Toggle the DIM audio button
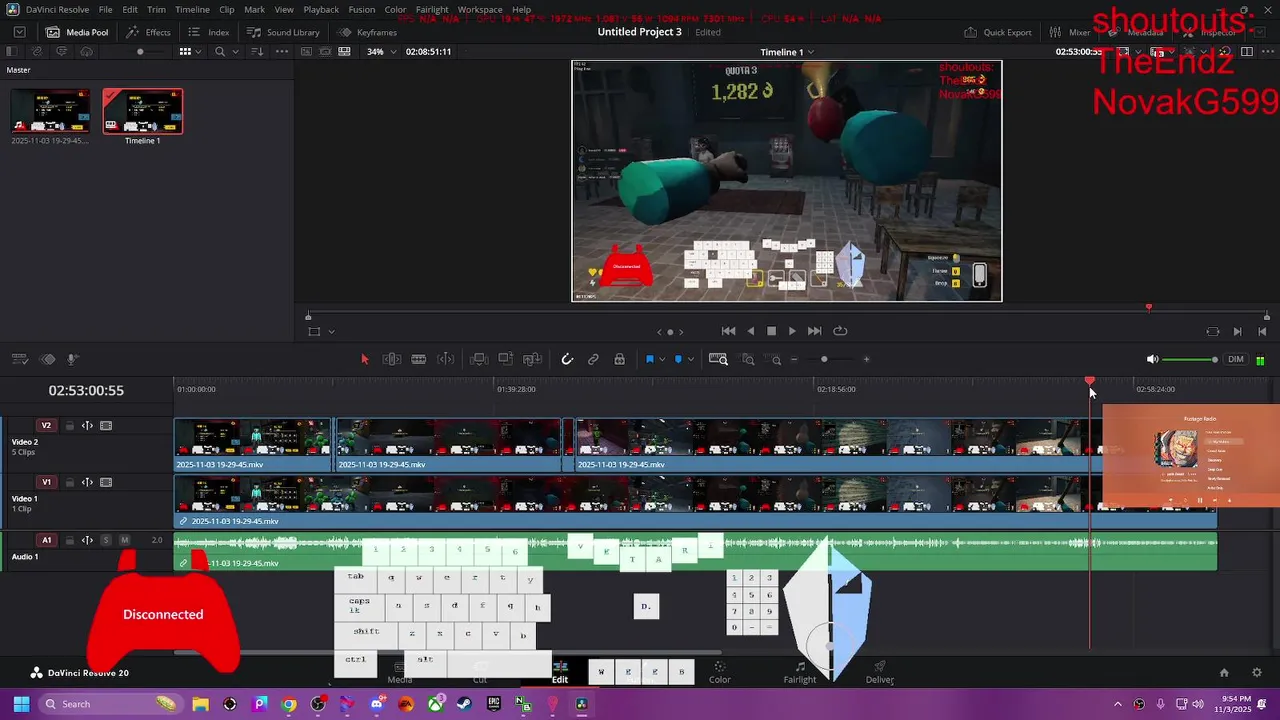1280x720 pixels. pos(1236,359)
